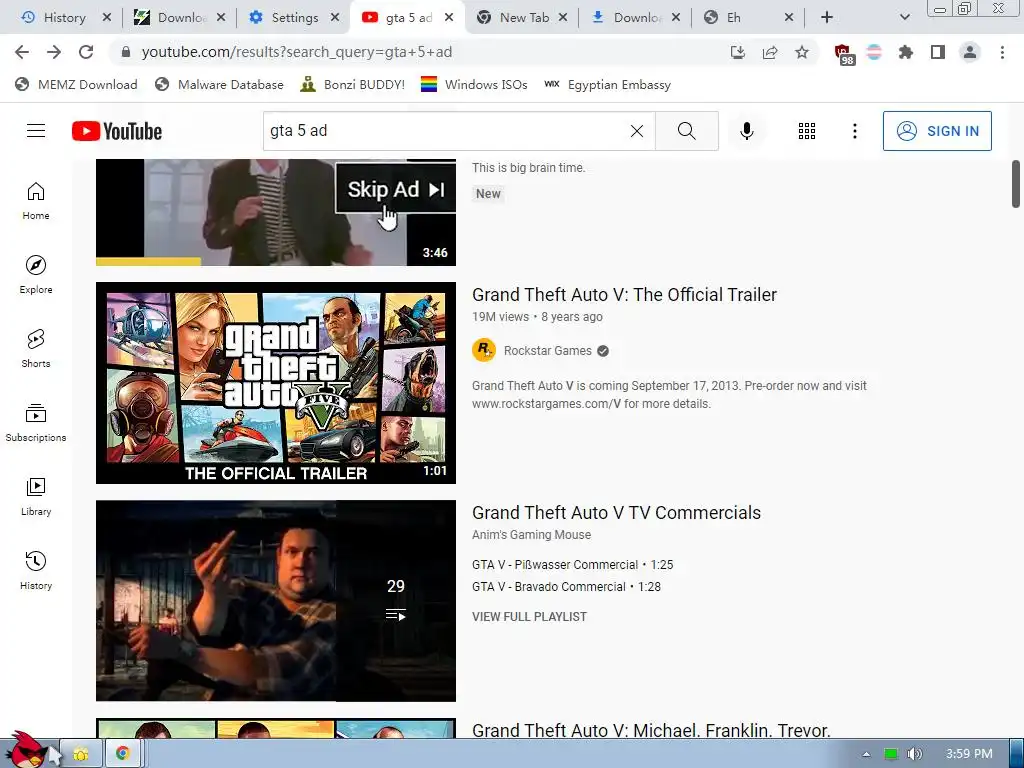This screenshot has height=768, width=1024.
Task: Click the page vertical scrollbar thumb
Action: coord(1016,184)
